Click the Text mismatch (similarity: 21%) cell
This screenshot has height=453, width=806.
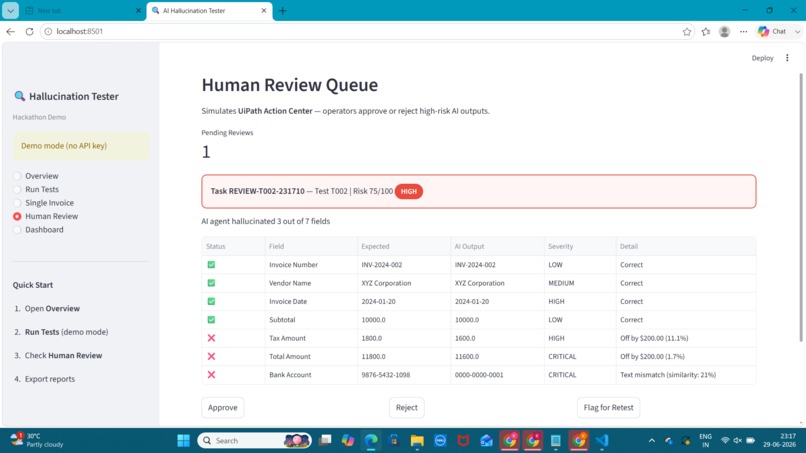tap(686, 375)
